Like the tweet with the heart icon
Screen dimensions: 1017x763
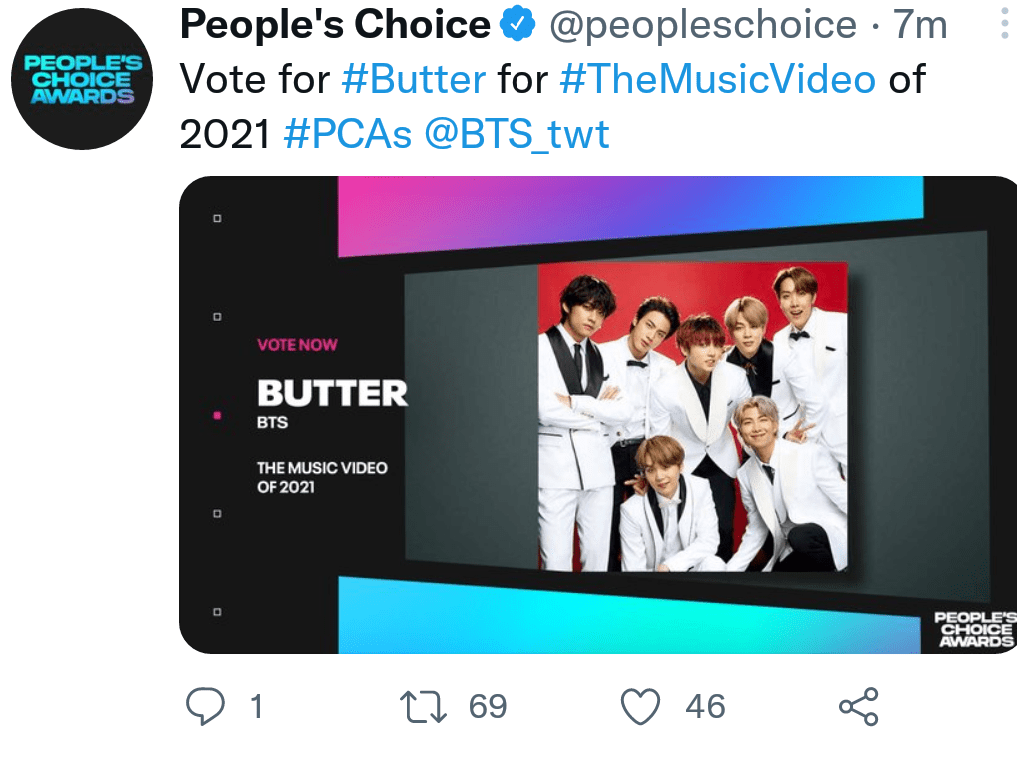[641, 707]
